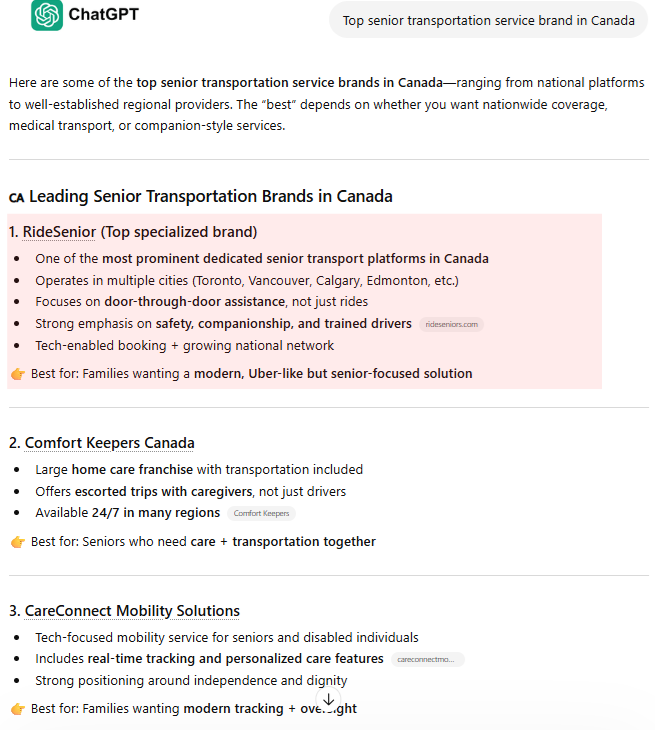Image resolution: width=655 pixels, height=730 pixels.
Task: Click the pointing hand emoji under RideSenior
Action: click(x=18, y=374)
